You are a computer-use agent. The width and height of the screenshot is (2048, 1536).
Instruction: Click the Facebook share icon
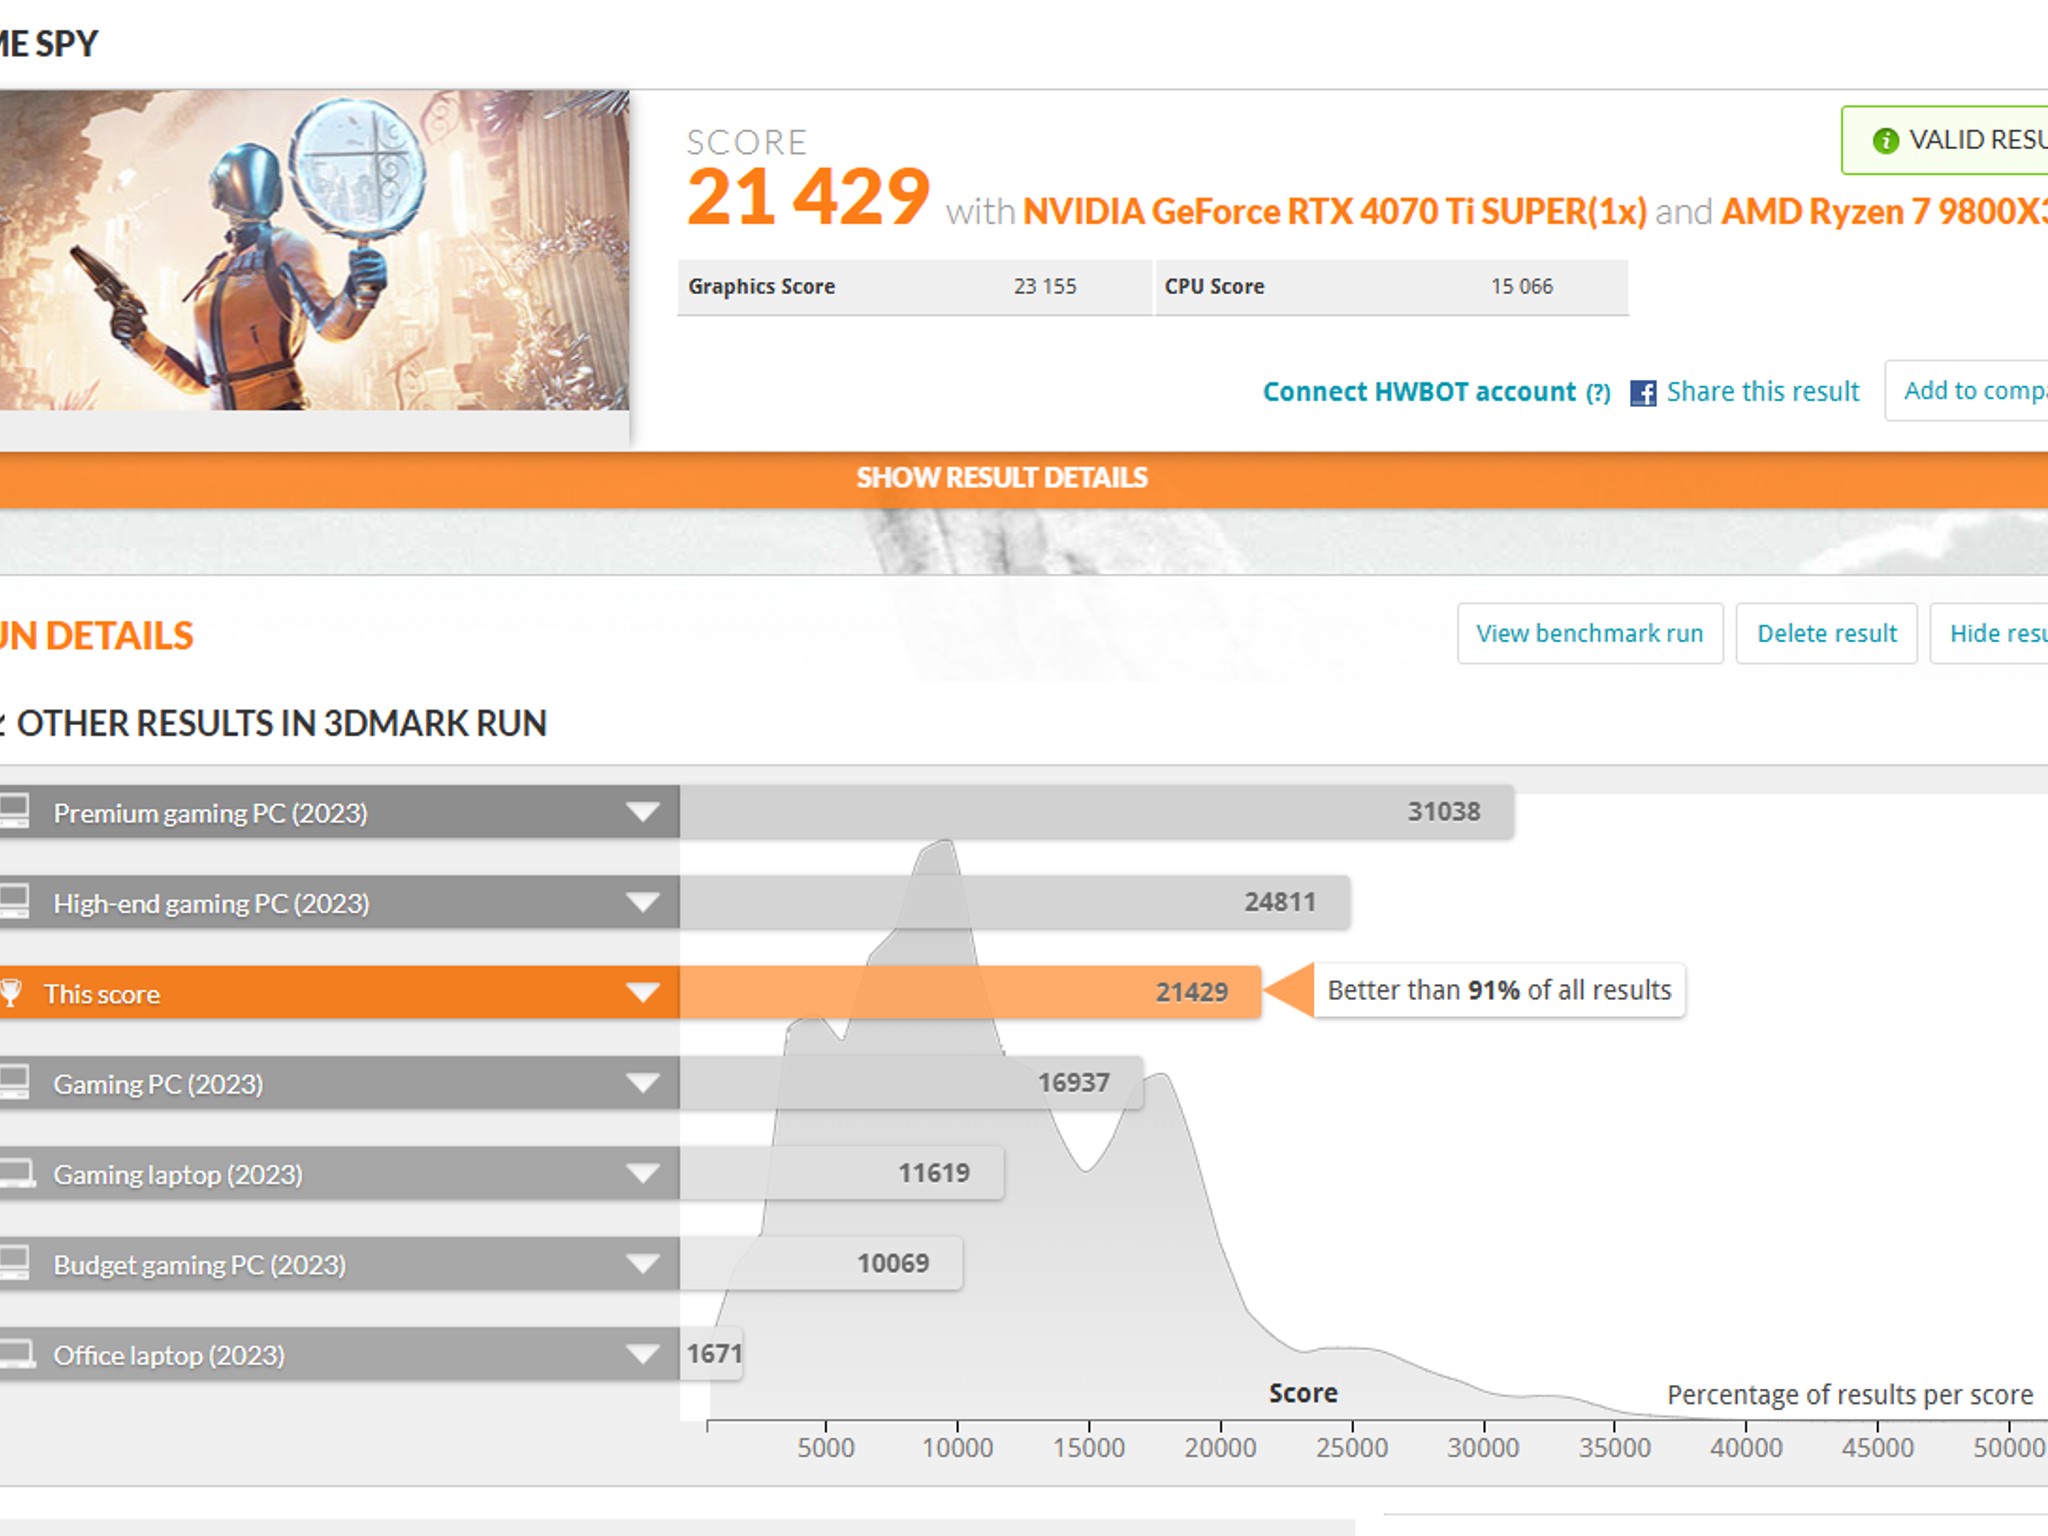(x=1643, y=393)
